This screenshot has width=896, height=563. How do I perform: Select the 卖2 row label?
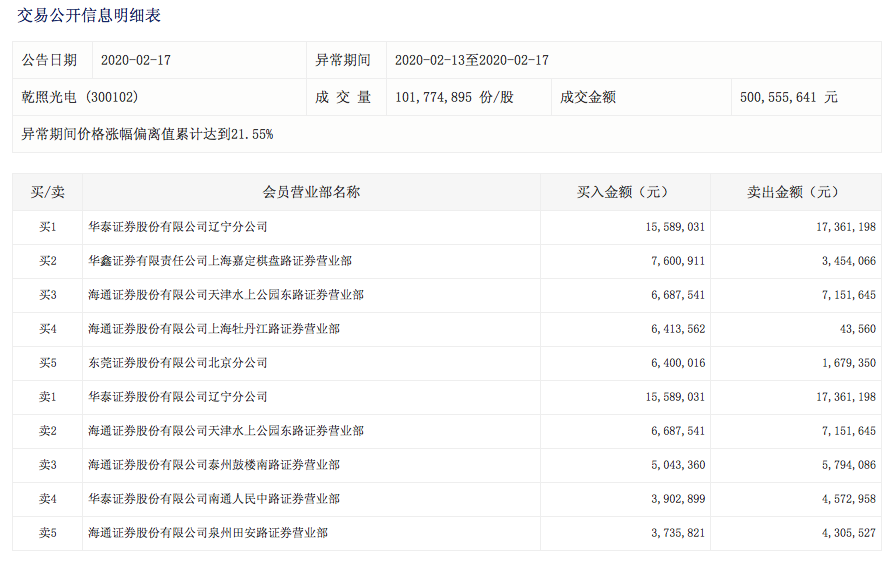tap(47, 431)
